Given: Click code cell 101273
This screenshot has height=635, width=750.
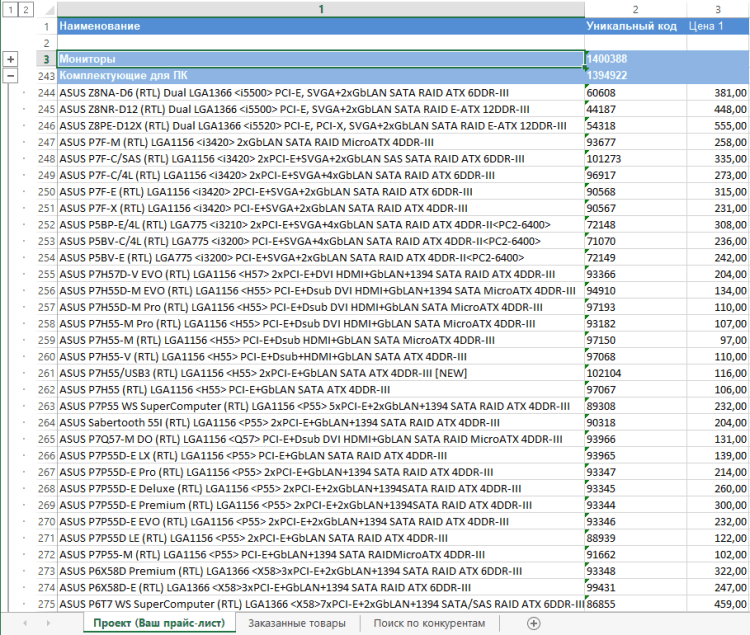Looking at the screenshot, I should (x=636, y=159).
